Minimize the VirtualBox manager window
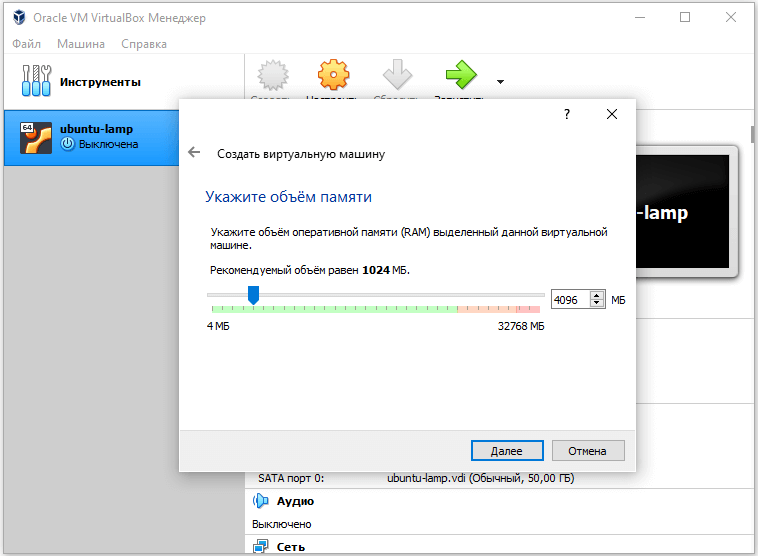Screen dimensions: 758x556 coord(640,17)
